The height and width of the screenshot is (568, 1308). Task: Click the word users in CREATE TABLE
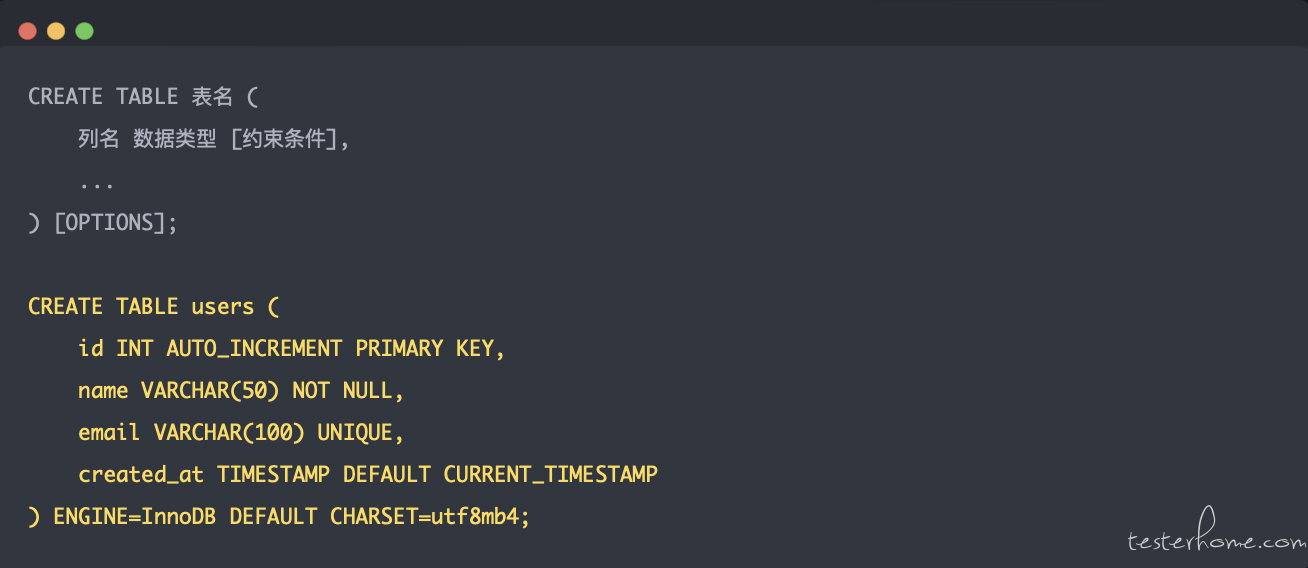[223, 306]
